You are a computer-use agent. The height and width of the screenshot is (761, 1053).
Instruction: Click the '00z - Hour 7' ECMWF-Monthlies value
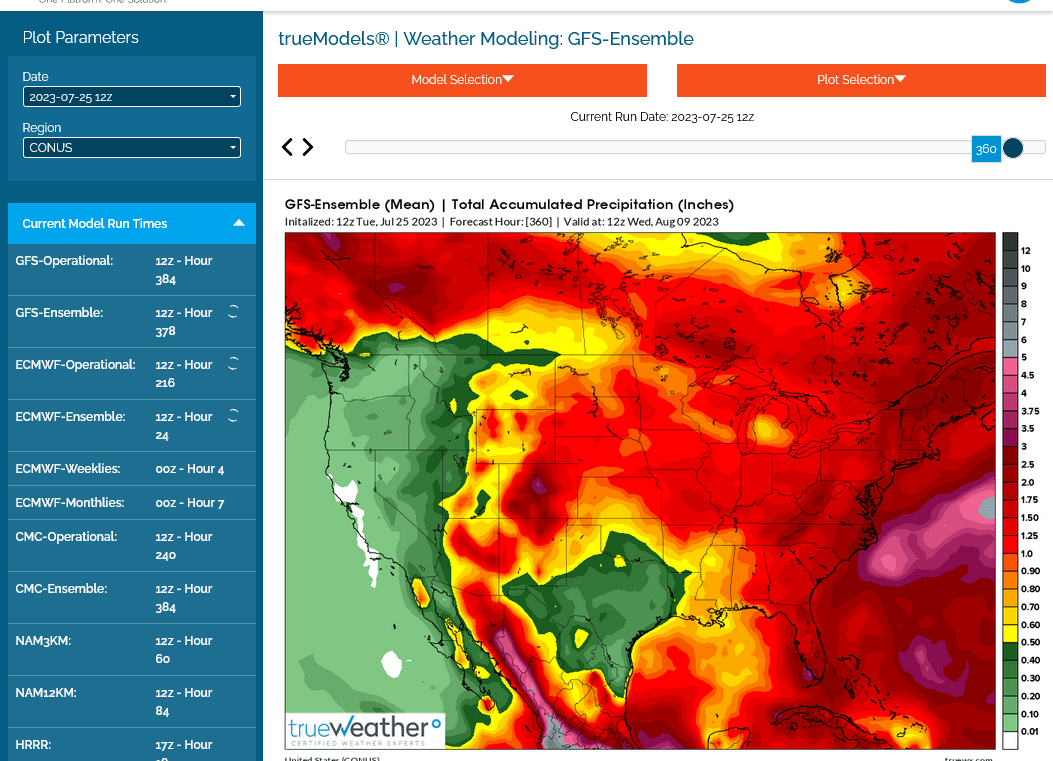(190, 502)
